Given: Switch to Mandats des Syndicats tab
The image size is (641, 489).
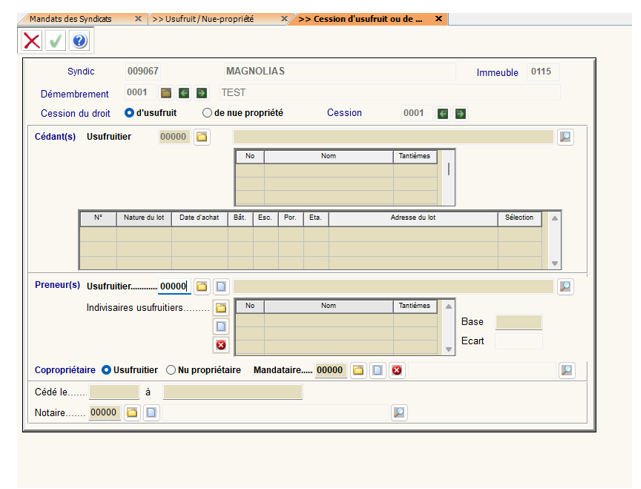Looking at the screenshot, I should 70,19.
